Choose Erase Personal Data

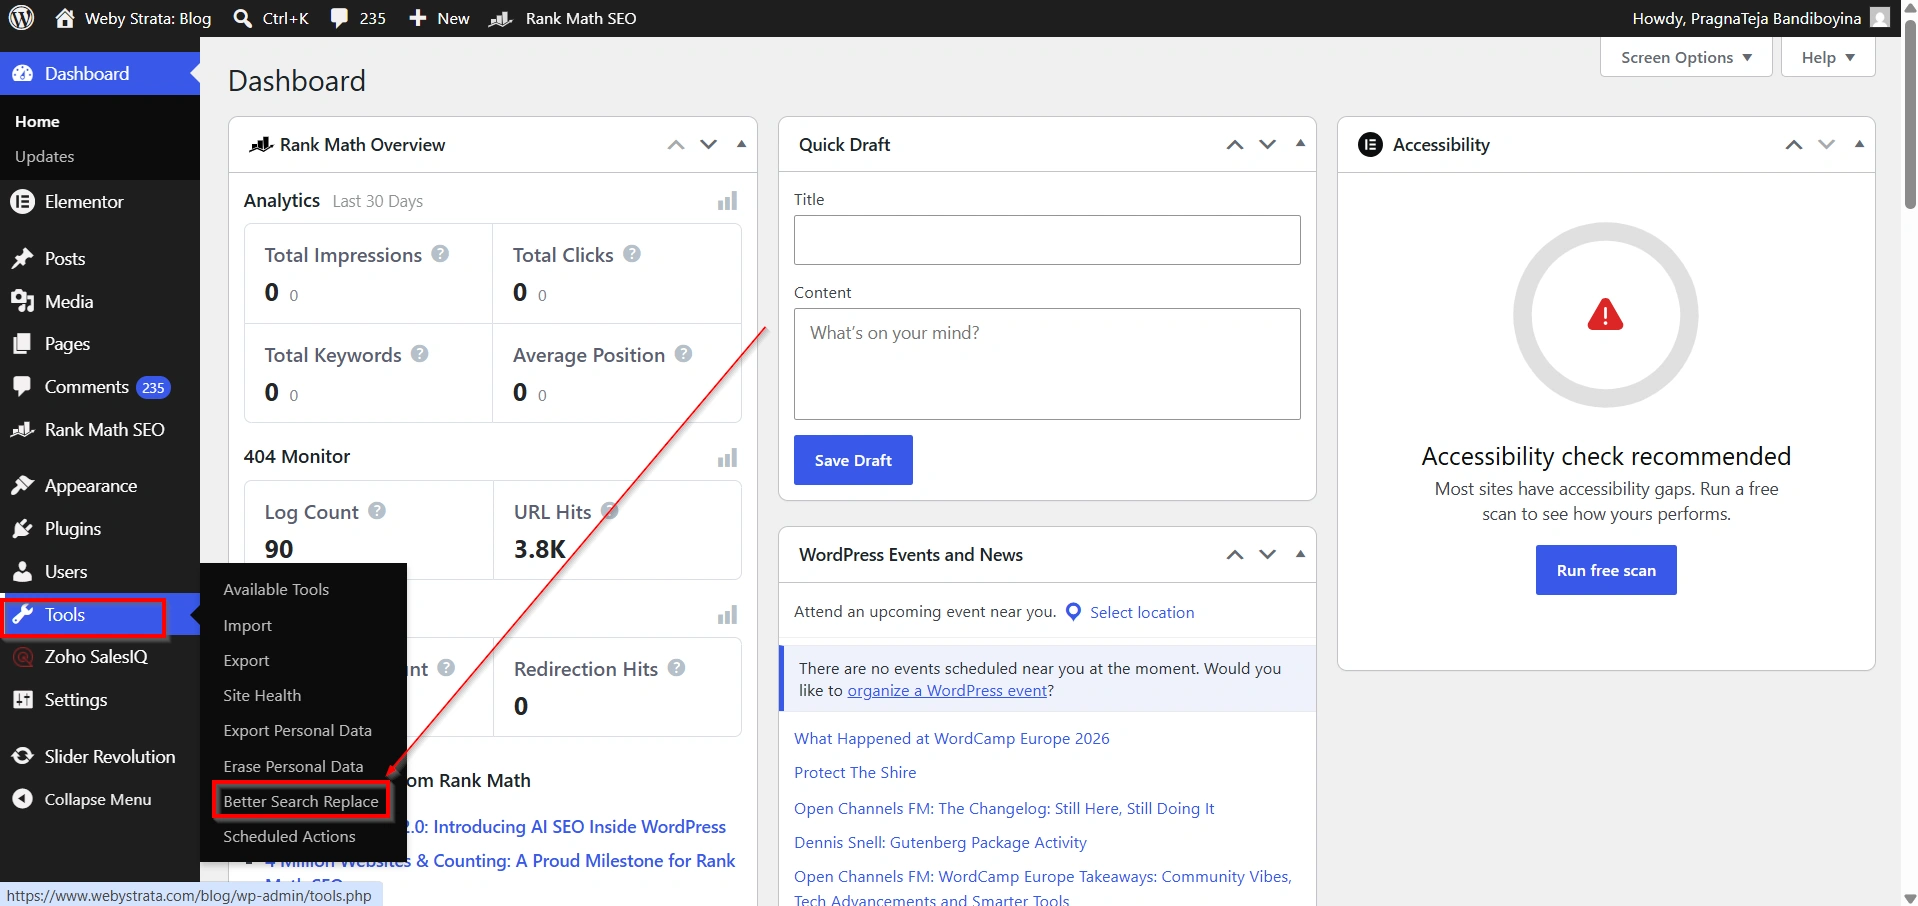[293, 766]
